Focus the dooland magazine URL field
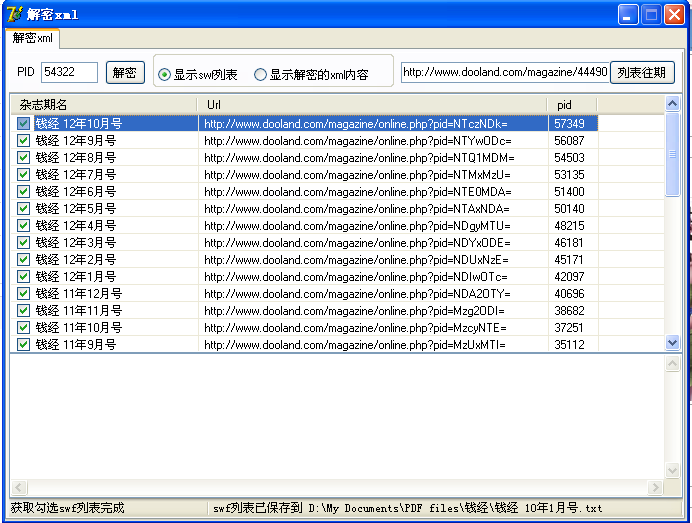Viewport: 692px width, 523px height. point(505,72)
